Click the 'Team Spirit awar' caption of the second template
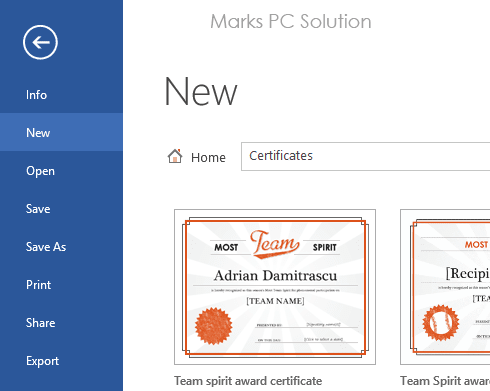Viewport: 490px width, 391px height. (x=445, y=381)
